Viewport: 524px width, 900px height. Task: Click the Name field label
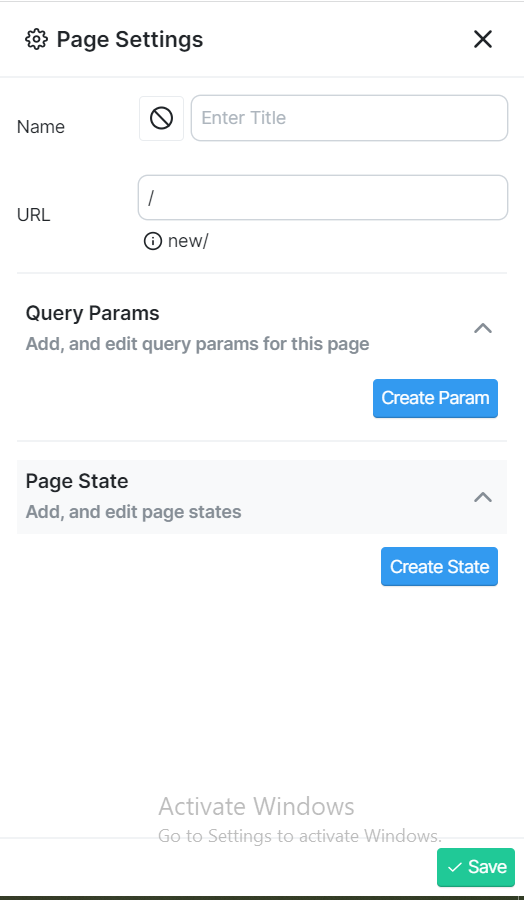[41, 127]
